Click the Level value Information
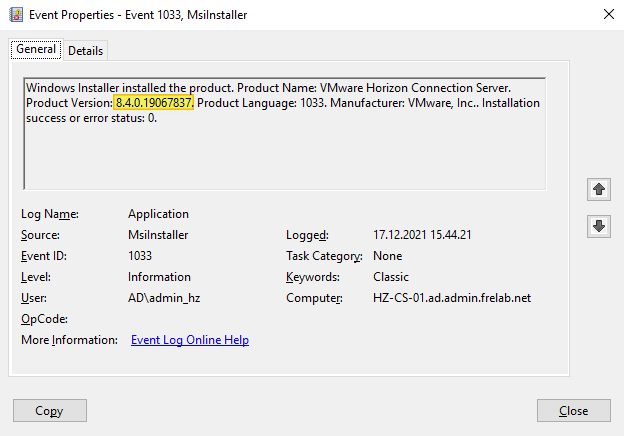624x436 pixels. [x=156, y=277]
